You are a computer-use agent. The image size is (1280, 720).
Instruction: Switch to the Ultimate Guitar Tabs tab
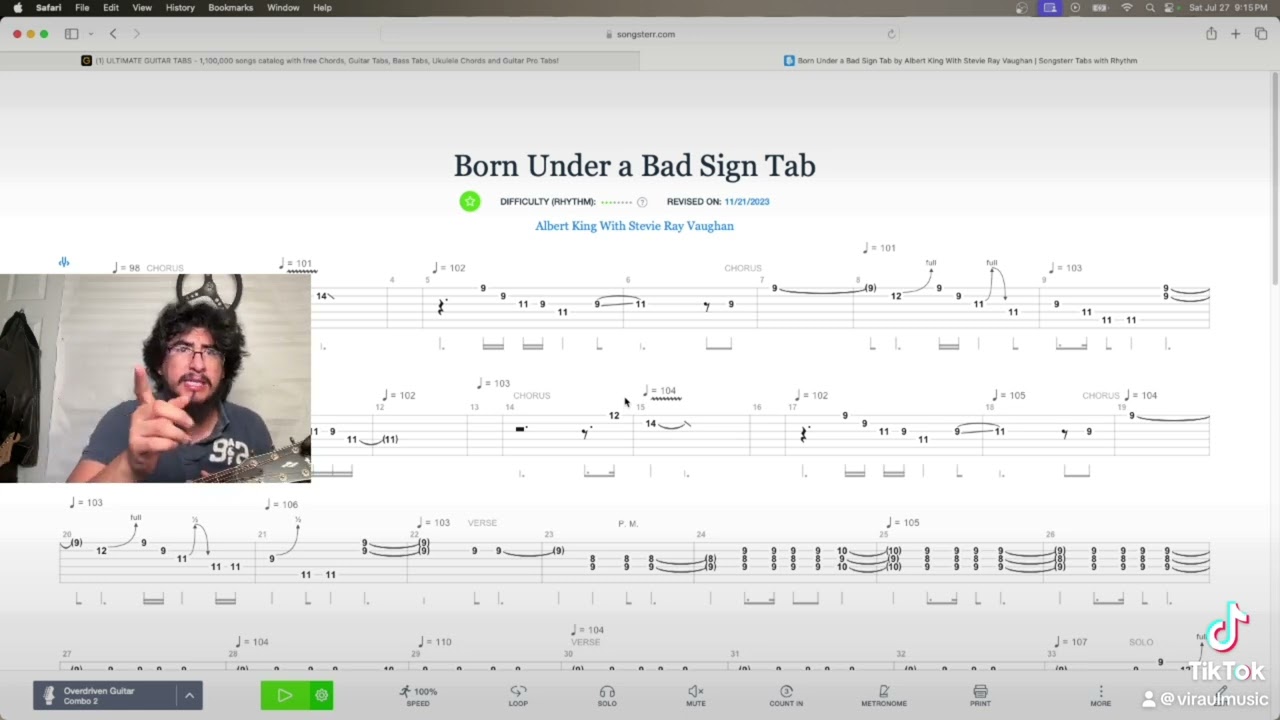pos(320,61)
